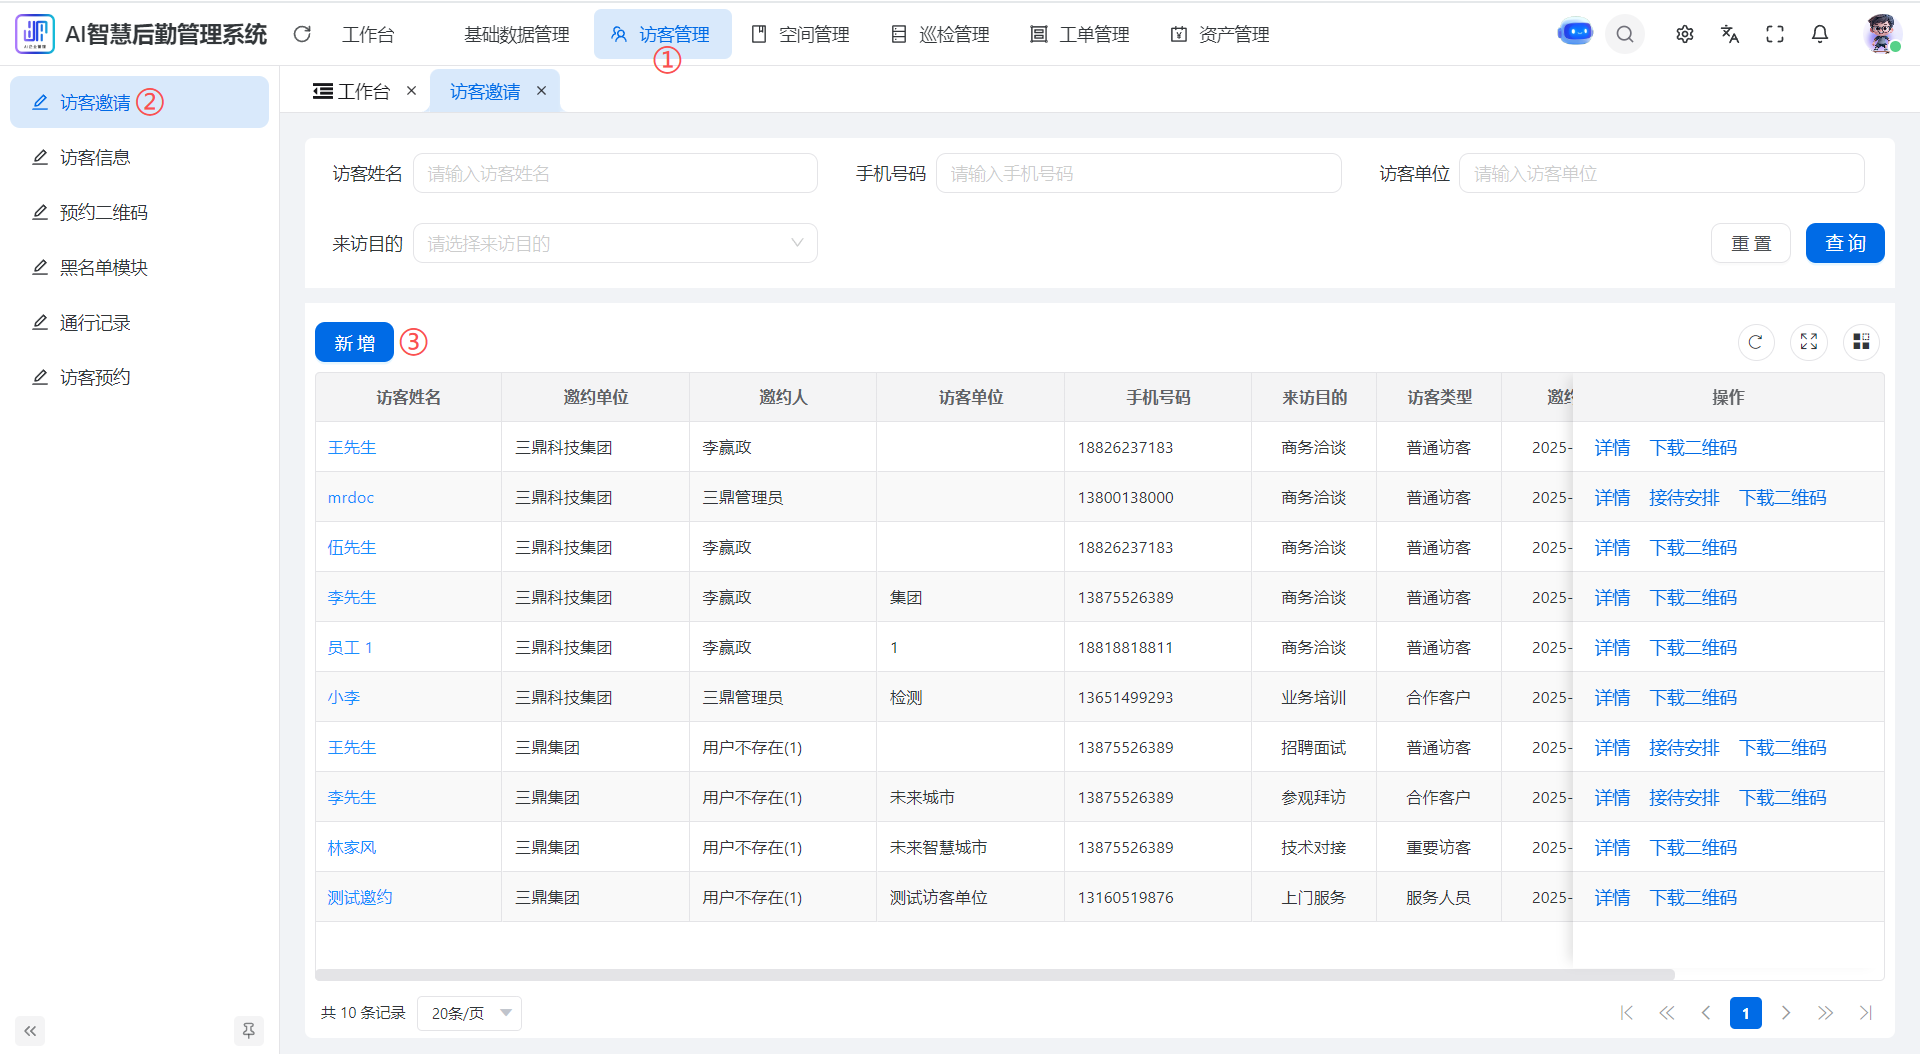1920x1054 pixels.
Task: Expand the table to fullscreen
Action: click(1809, 342)
